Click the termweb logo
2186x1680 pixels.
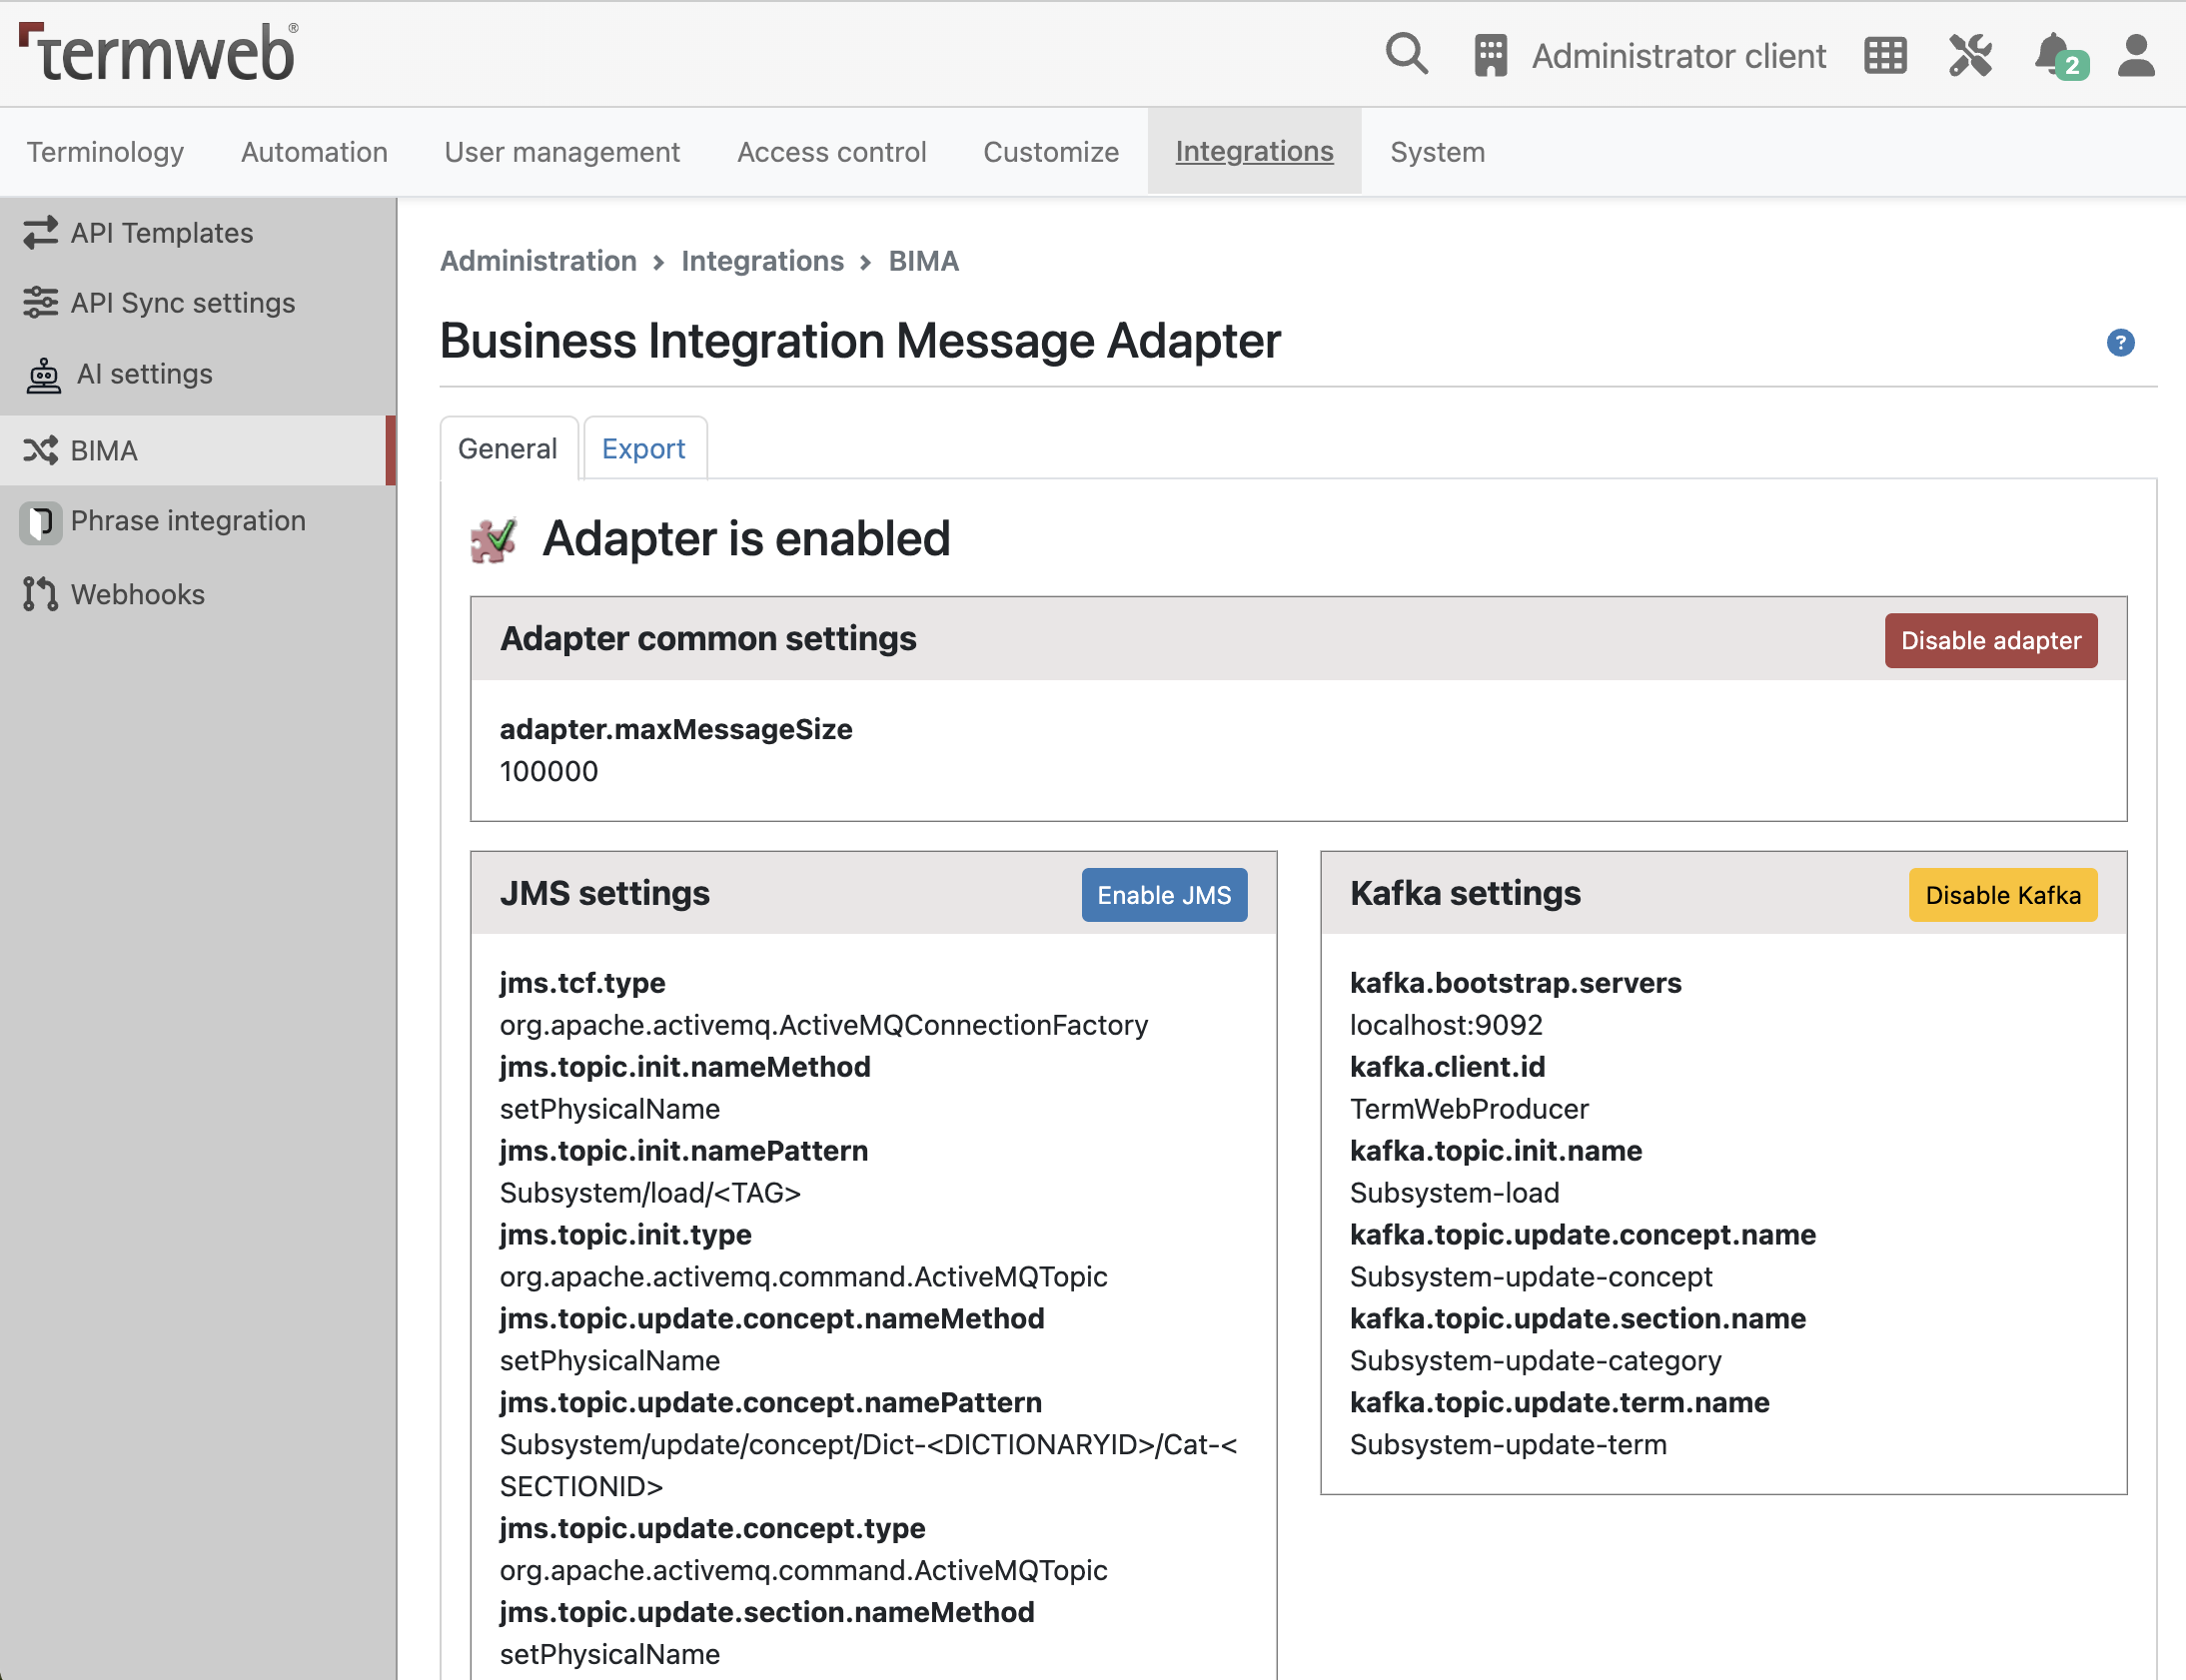(158, 52)
